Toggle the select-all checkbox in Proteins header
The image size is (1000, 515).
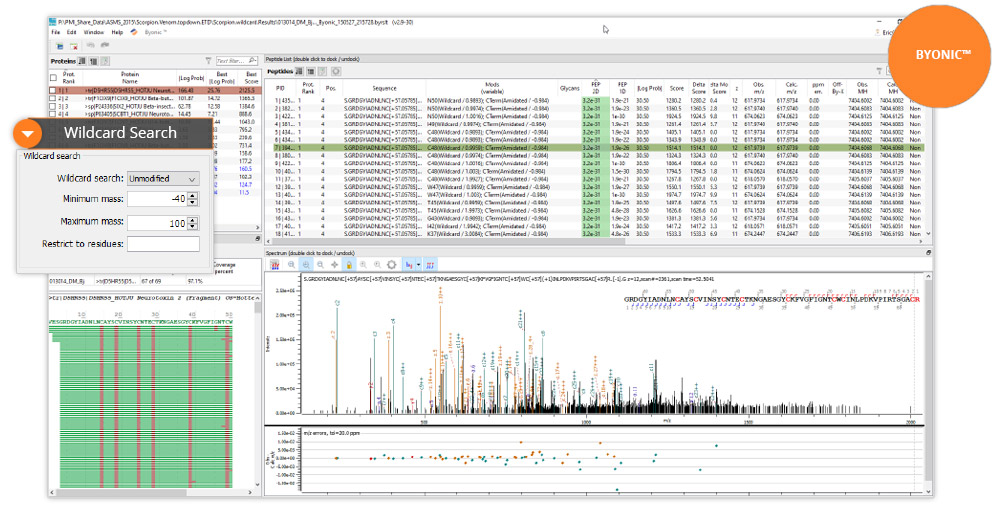point(54,78)
